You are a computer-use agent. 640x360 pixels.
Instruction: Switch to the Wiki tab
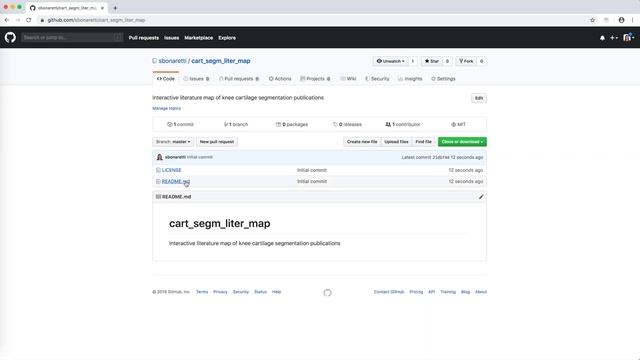[x=349, y=79]
